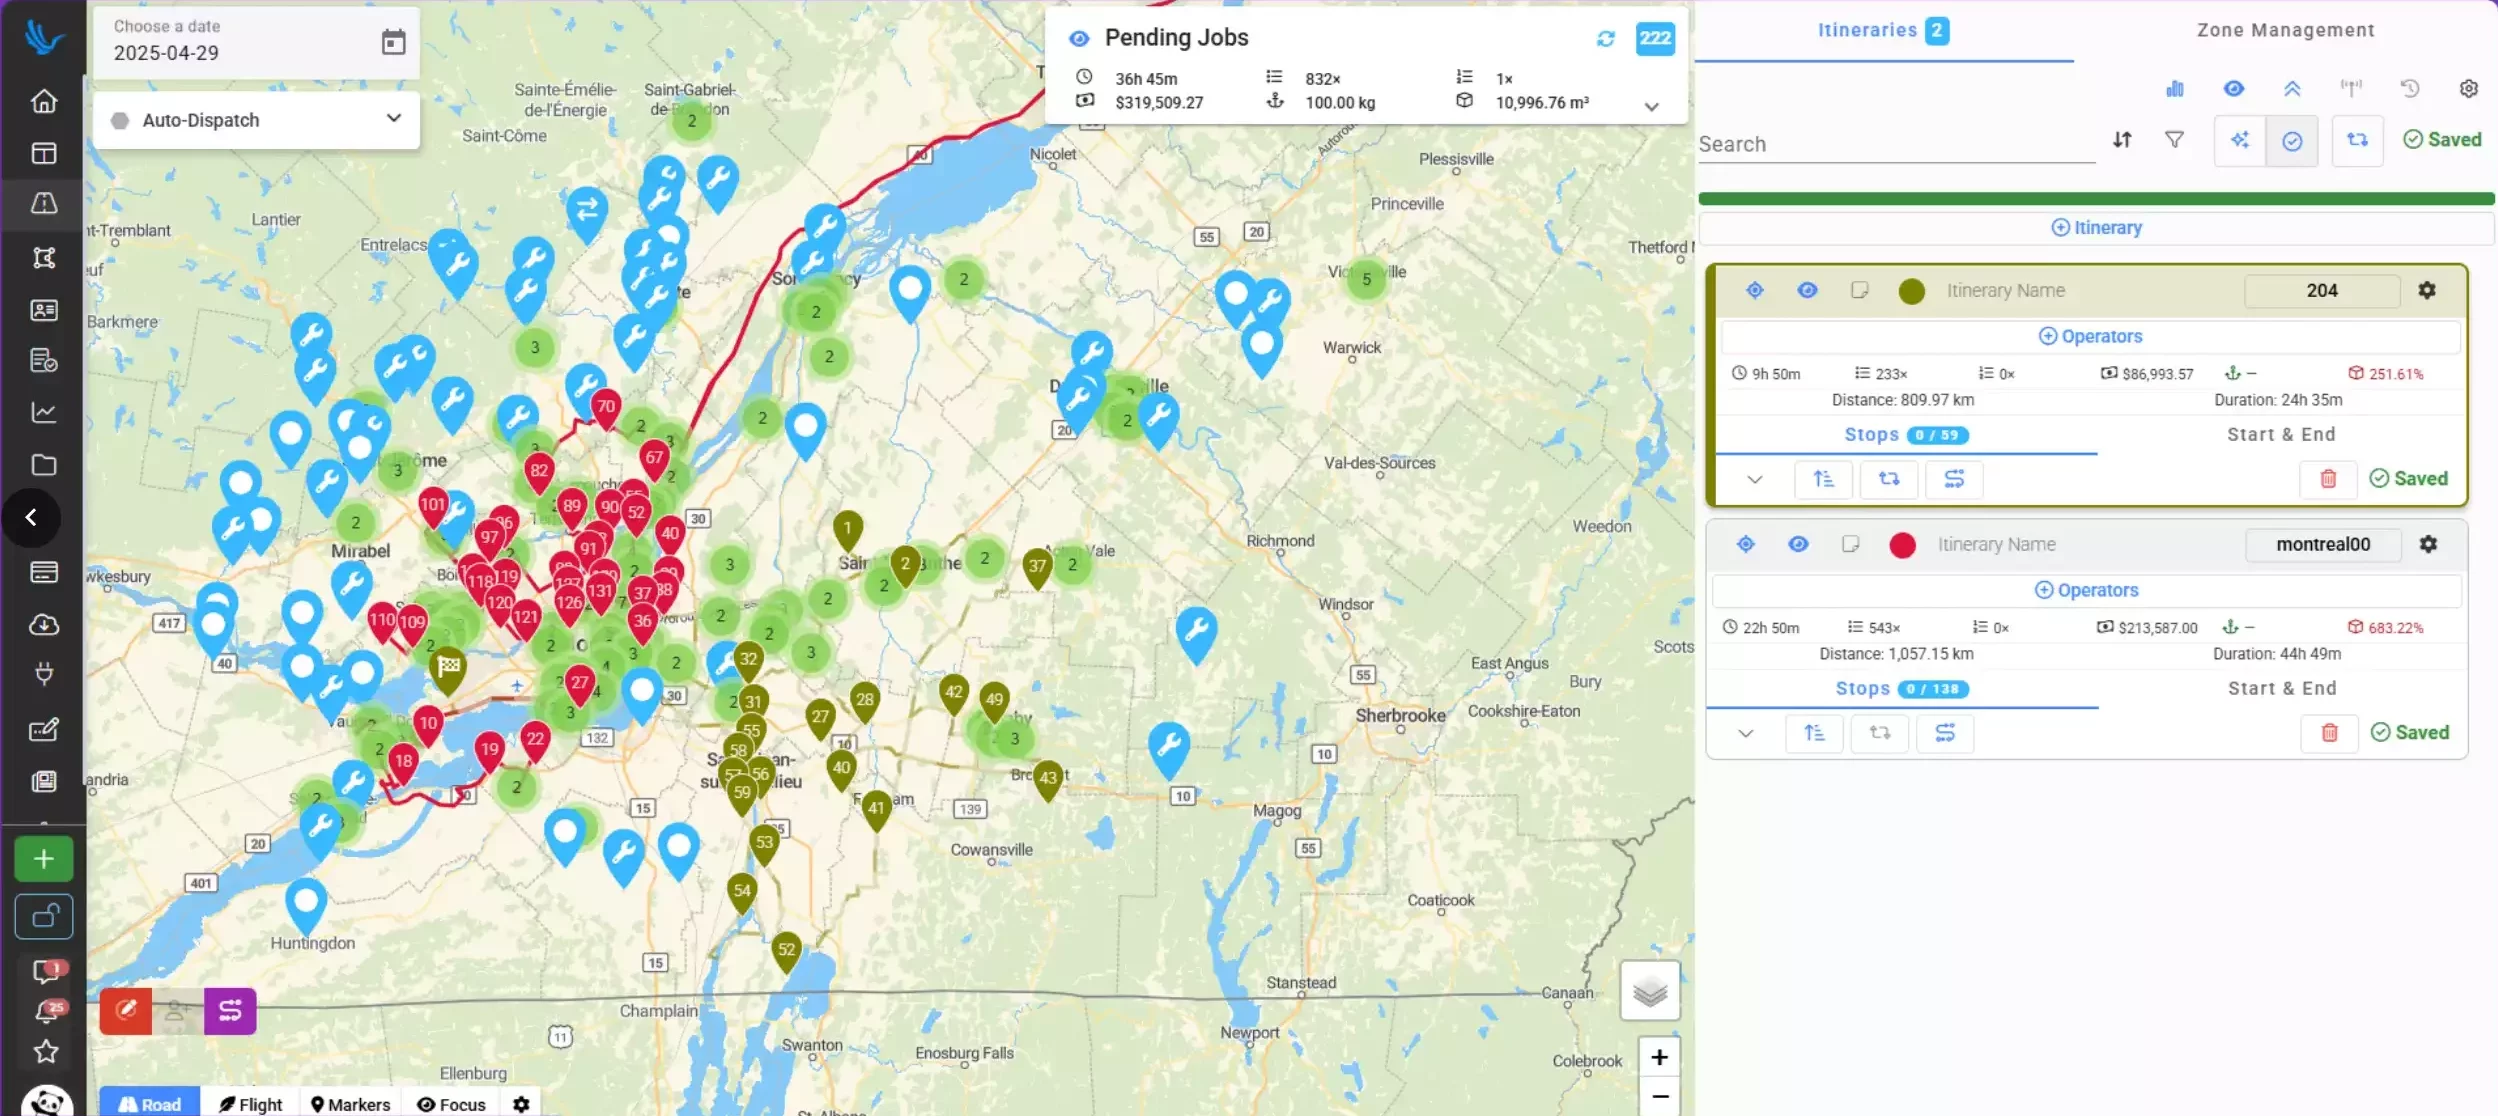Image resolution: width=2498 pixels, height=1116 pixels.
Task: Click the itinerary Search field
Action: tap(1895, 144)
